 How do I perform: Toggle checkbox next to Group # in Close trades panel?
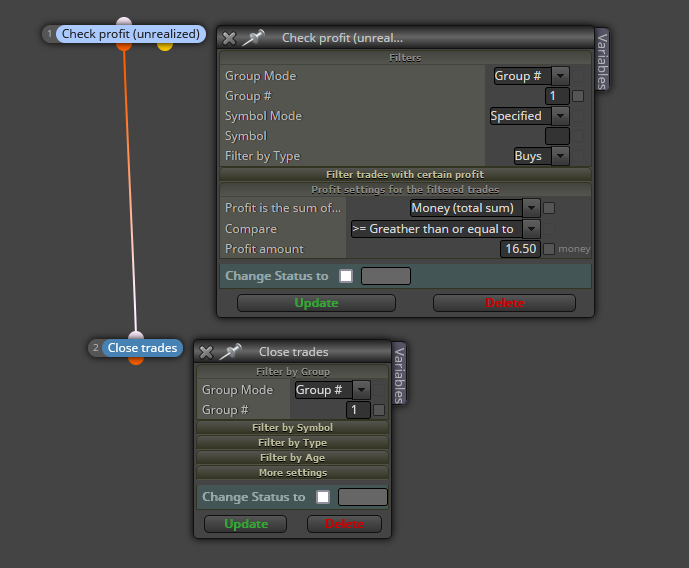379,410
